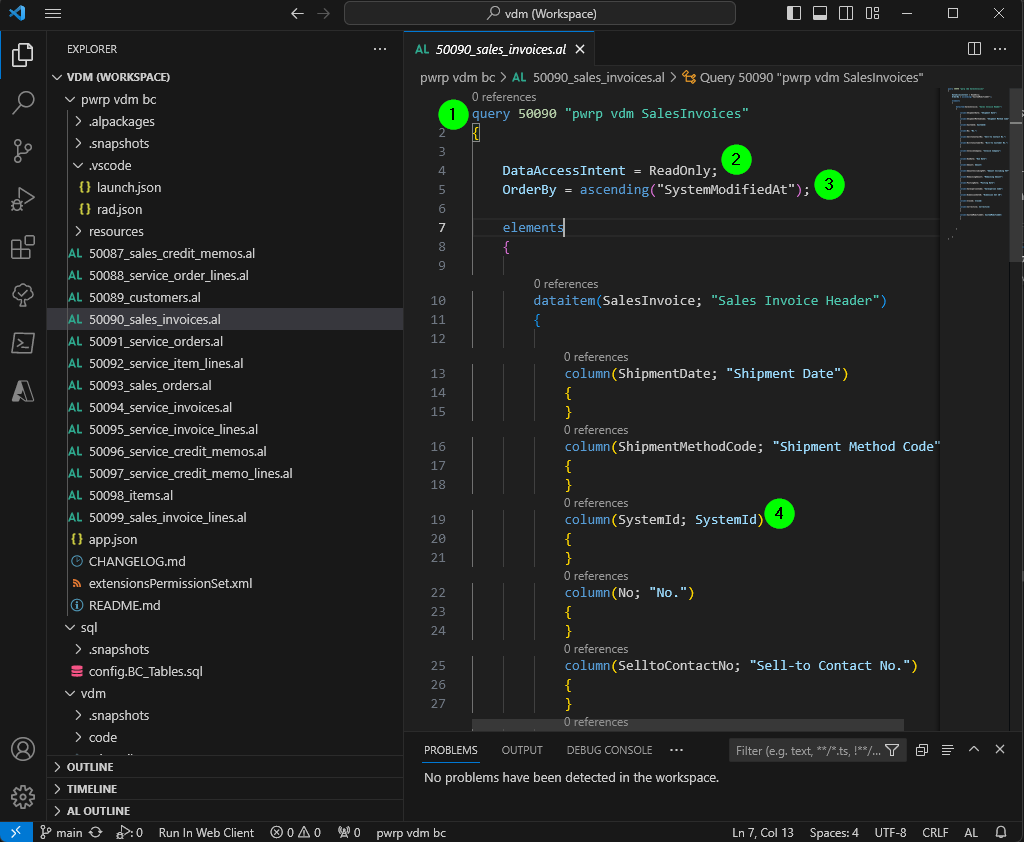Change indentation via Spaces: 4
1024x842 pixels.
pyautogui.click(x=834, y=832)
